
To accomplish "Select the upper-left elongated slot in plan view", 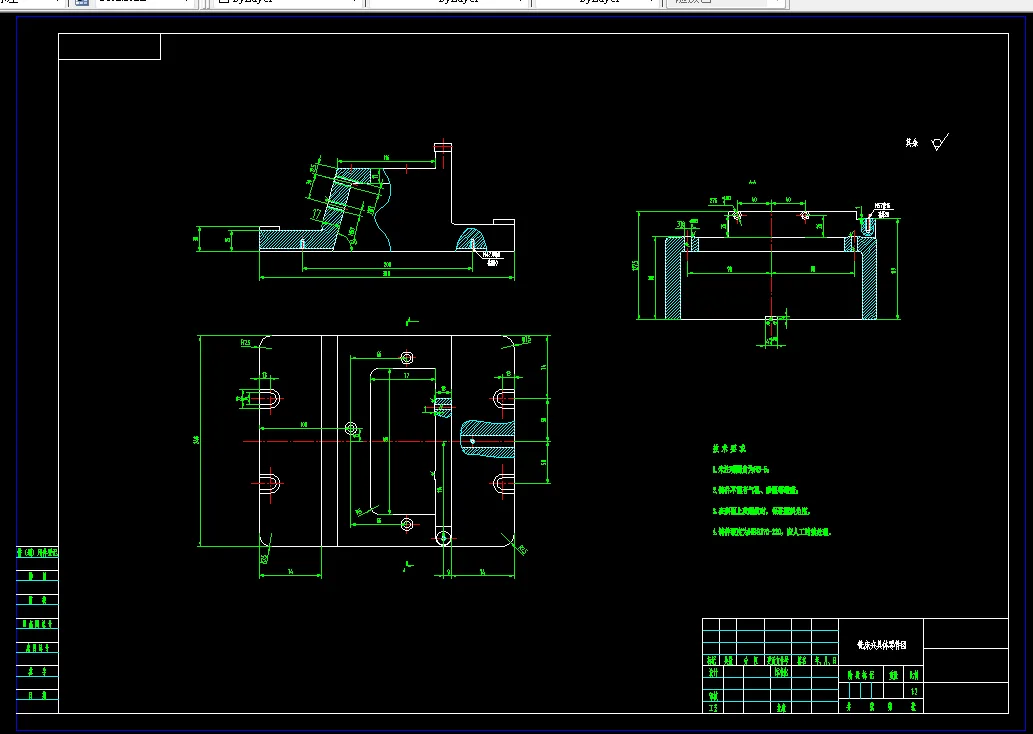I will [x=269, y=399].
